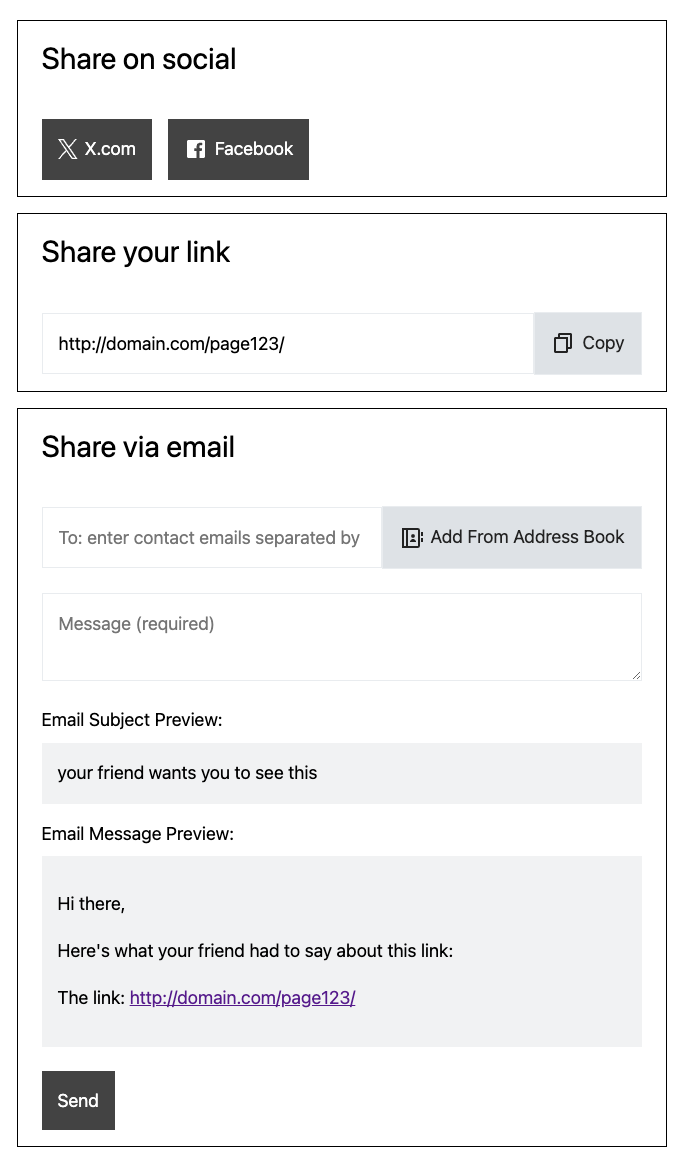Share on Facebook button
685x1169 pixels.
(x=239, y=149)
